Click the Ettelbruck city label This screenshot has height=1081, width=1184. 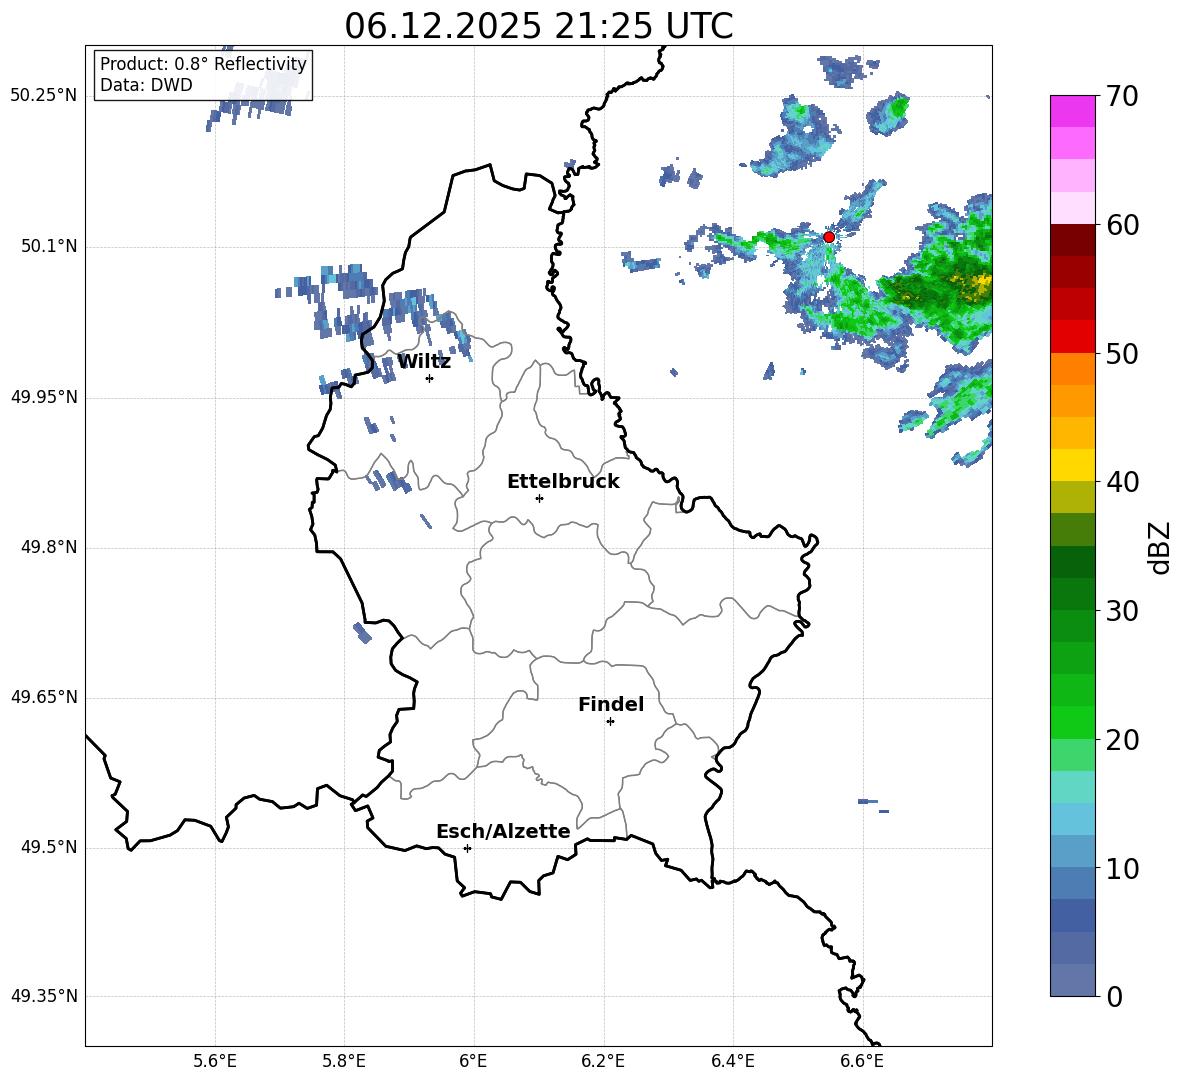coord(563,482)
